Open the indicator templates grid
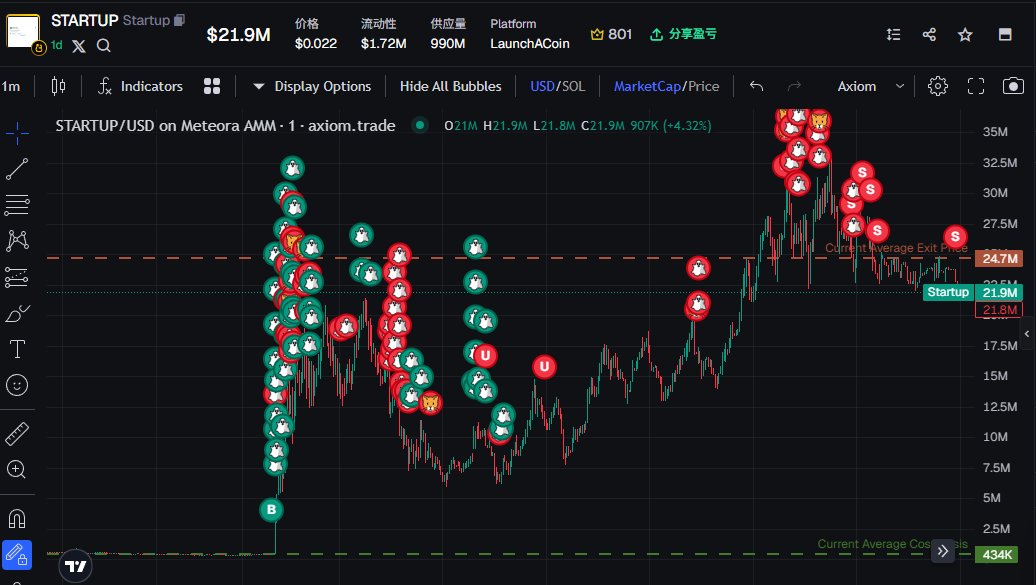1036x585 pixels. coord(212,86)
